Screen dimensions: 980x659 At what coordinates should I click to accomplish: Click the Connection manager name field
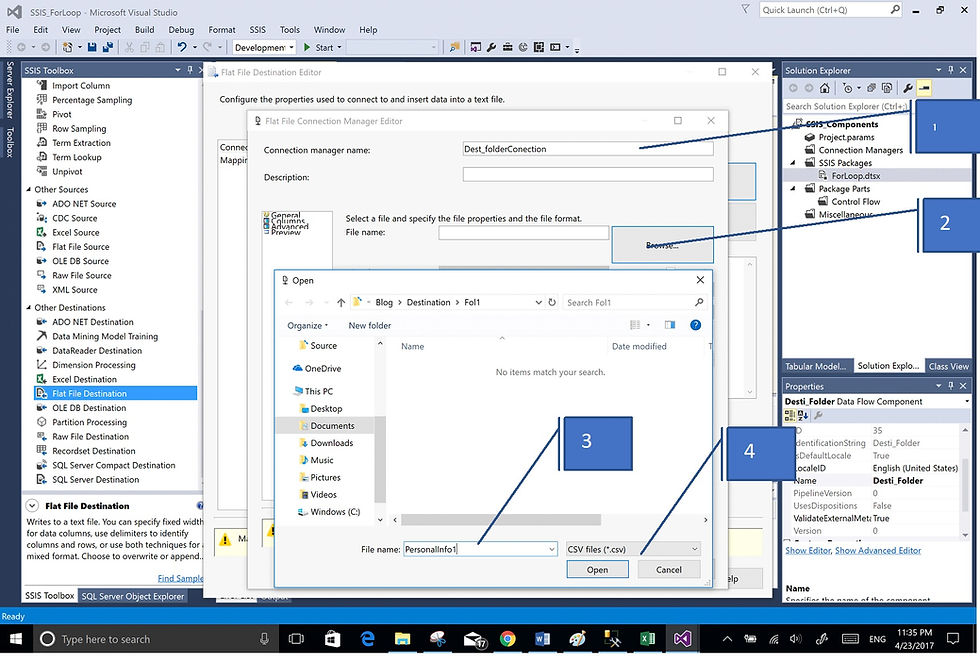tap(588, 149)
